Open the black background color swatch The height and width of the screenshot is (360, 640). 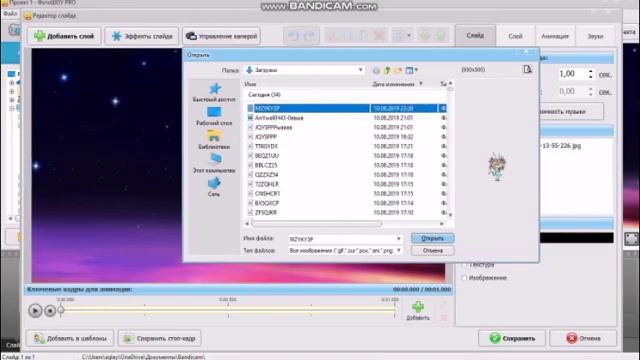[x=576, y=238]
